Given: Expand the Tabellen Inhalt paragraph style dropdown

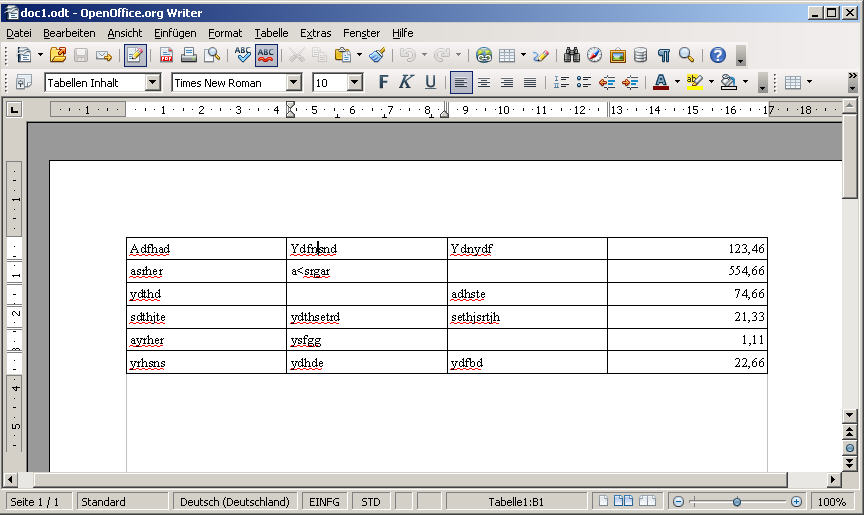Looking at the screenshot, I should point(152,82).
